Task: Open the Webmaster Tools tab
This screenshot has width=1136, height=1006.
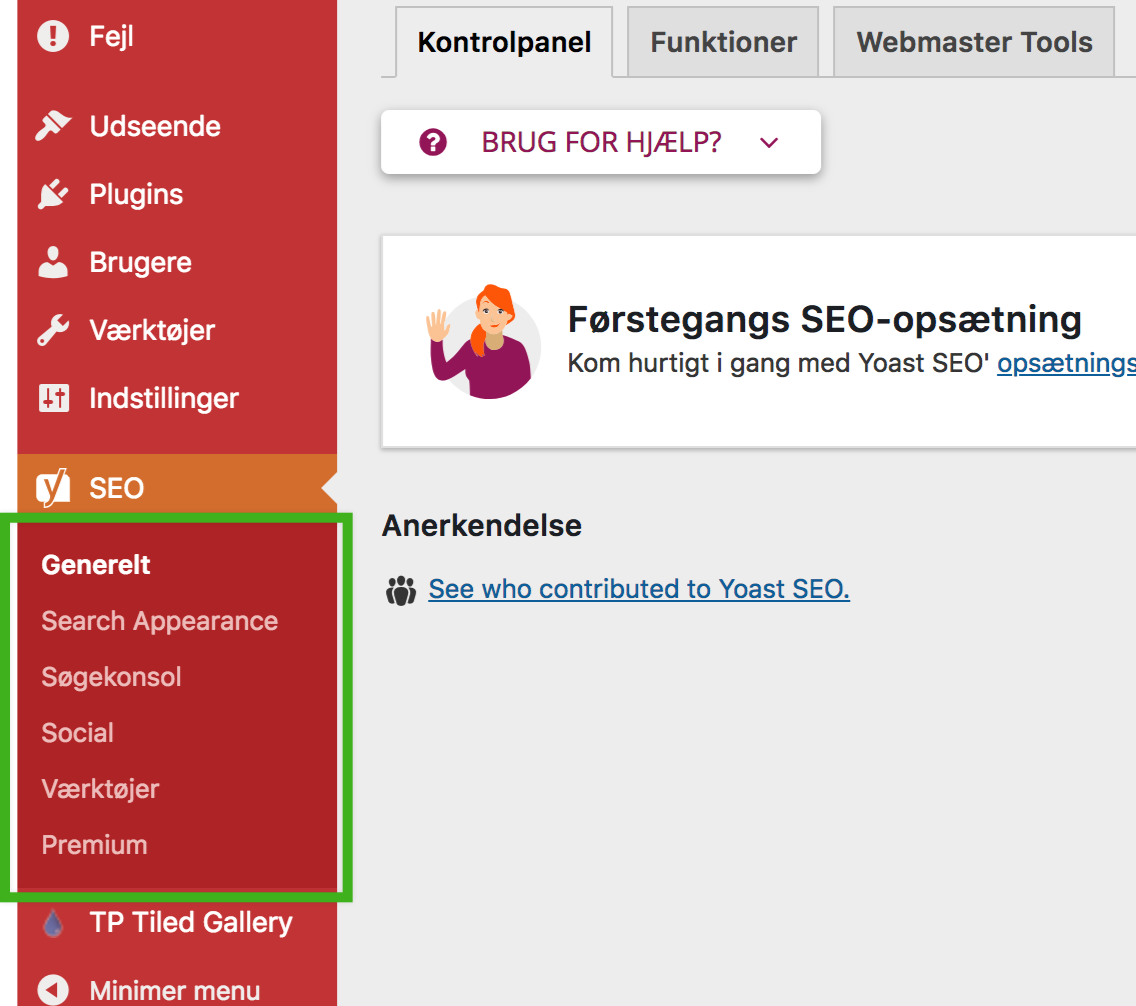Action: pyautogui.click(x=974, y=42)
